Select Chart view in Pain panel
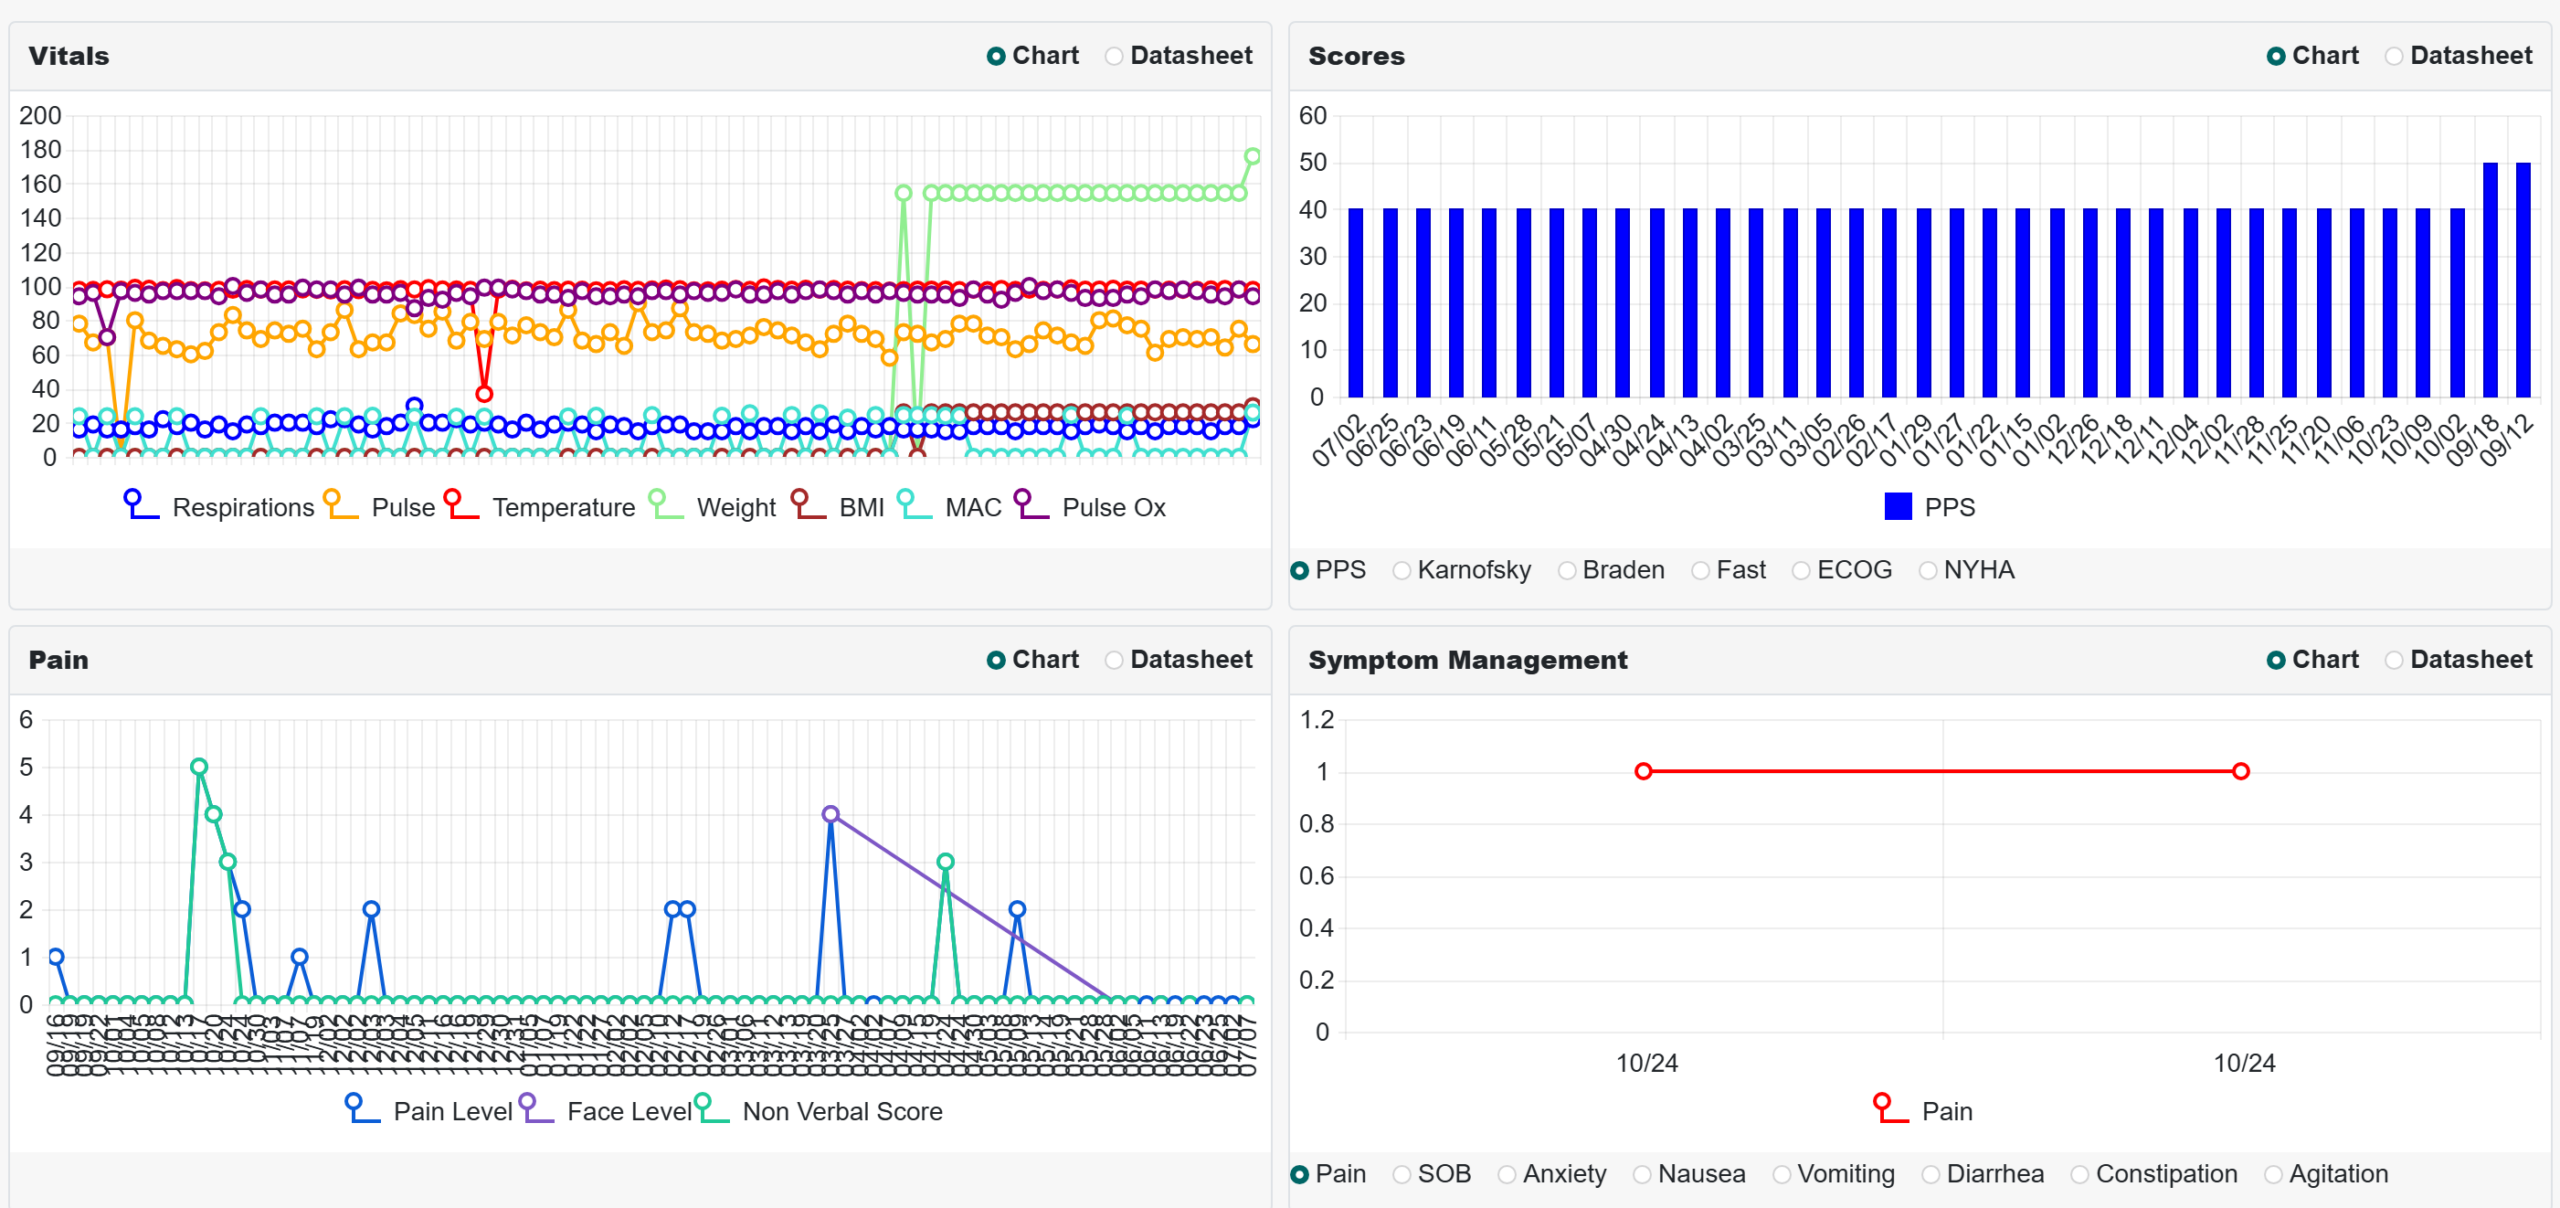Viewport: 2560px width, 1208px height. coord(1033,660)
